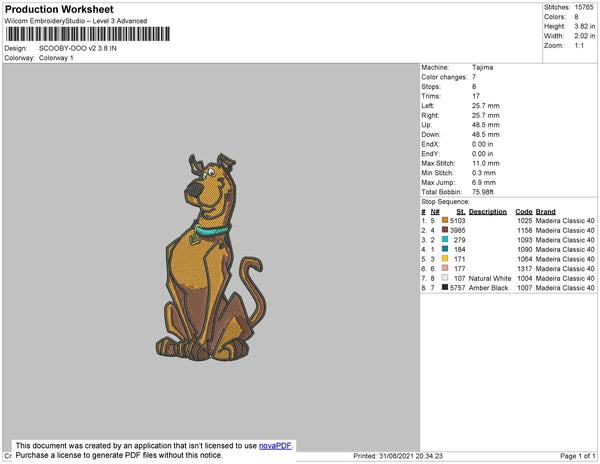This screenshot has width=600, height=464.
Task: Click the Printed date 31/08/2021 20.34.23
Action: 411,456
